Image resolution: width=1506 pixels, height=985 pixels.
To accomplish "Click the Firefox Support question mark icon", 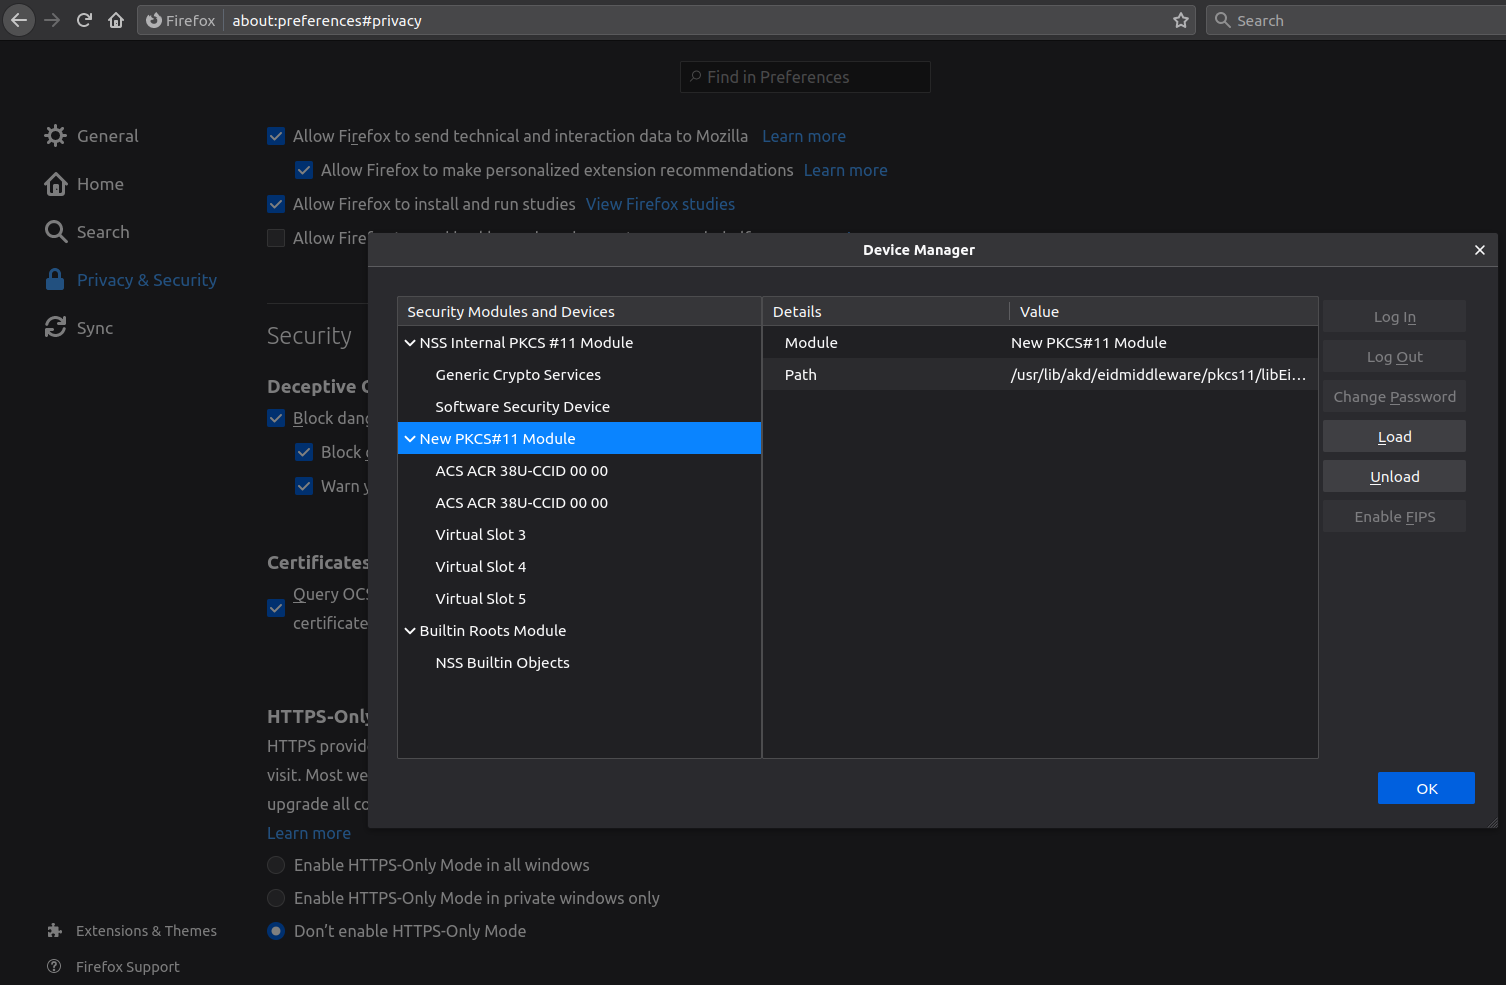I will pyautogui.click(x=55, y=967).
